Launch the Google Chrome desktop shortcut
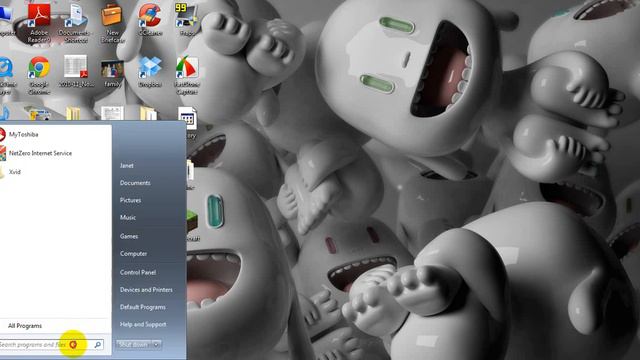The width and height of the screenshot is (640, 360). click(x=39, y=75)
